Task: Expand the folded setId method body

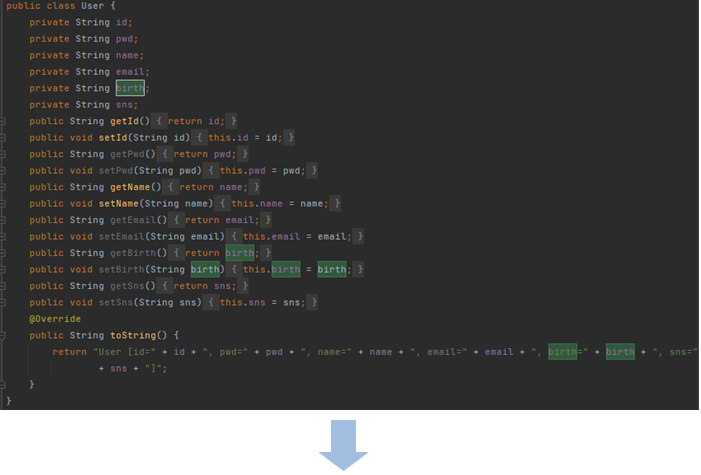Action: tap(2, 138)
